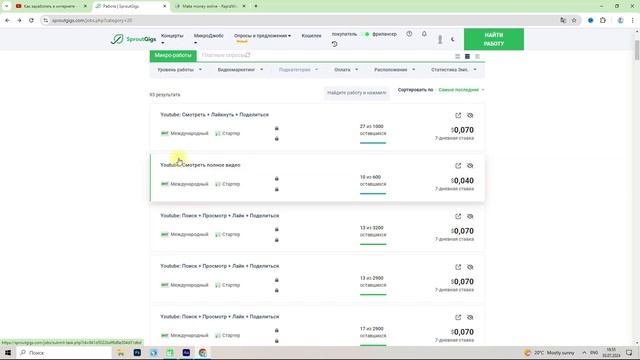
Task: Open the 'Кошелек' menu item
Action: pyautogui.click(x=311, y=36)
